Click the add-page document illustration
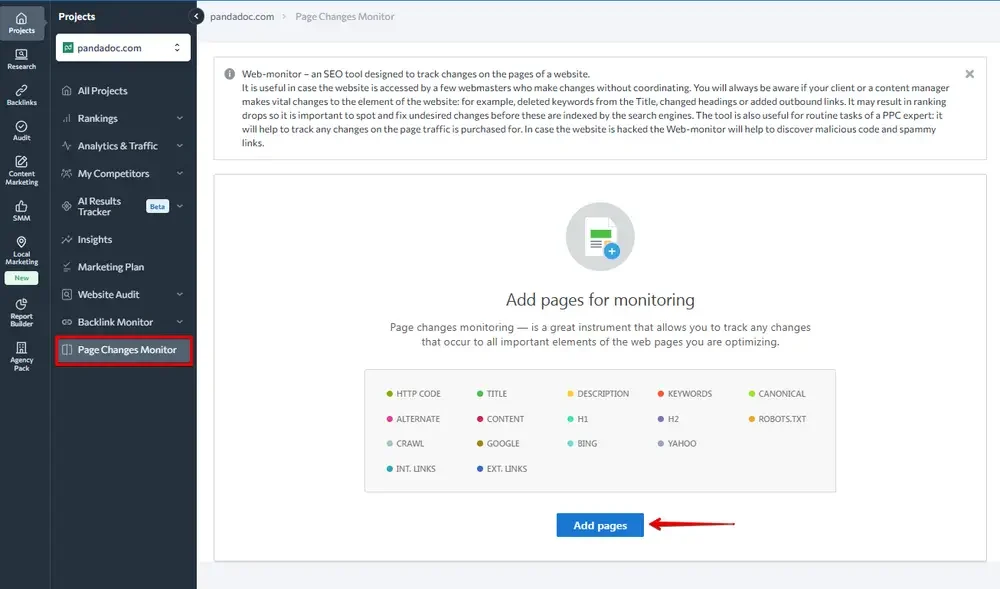The width and height of the screenshot is (1000, 589). [600, 236]
